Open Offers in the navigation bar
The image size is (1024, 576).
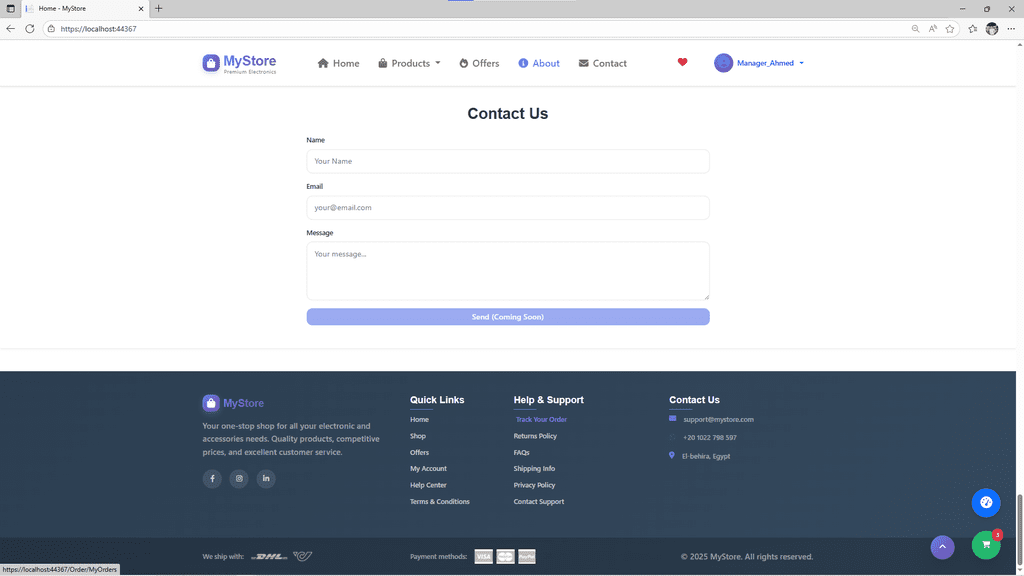pos(479,63)
